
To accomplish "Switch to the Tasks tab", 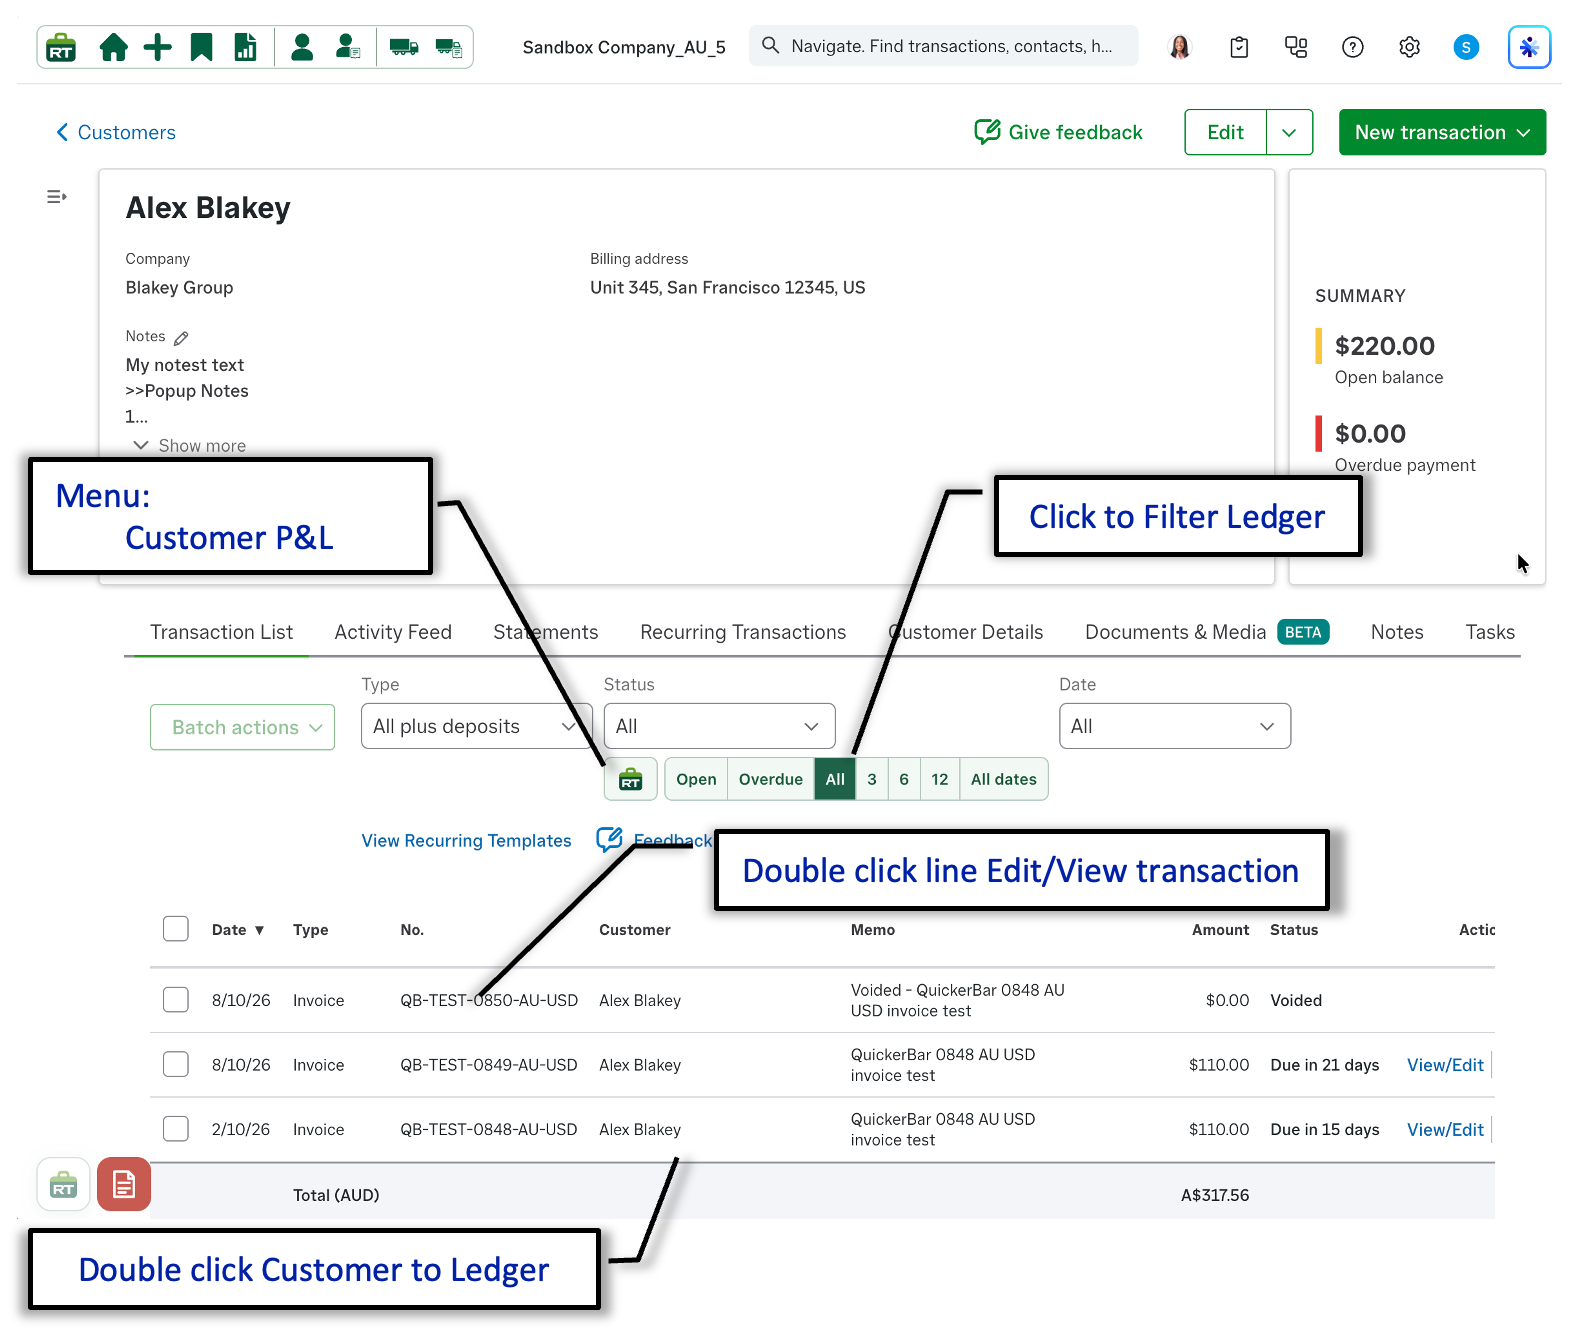I will [1490, 632].
